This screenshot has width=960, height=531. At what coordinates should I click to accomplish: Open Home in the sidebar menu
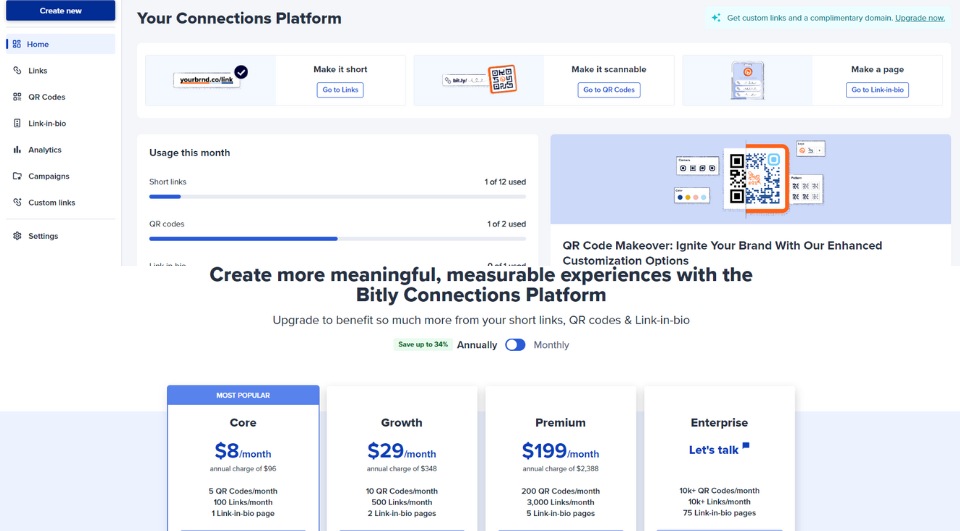coord(61,44)
